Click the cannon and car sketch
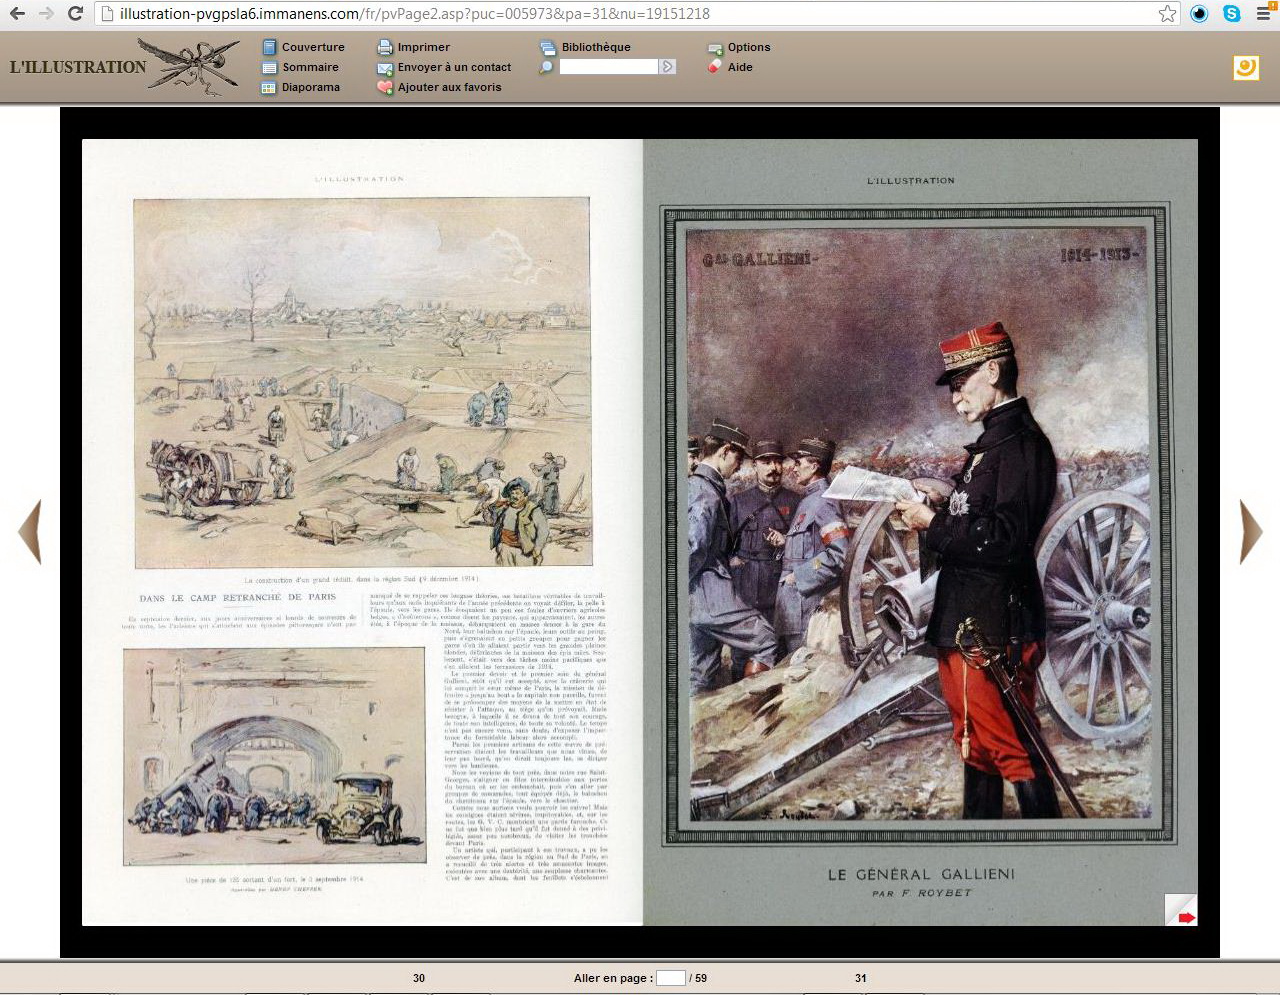 pos(274,756)
